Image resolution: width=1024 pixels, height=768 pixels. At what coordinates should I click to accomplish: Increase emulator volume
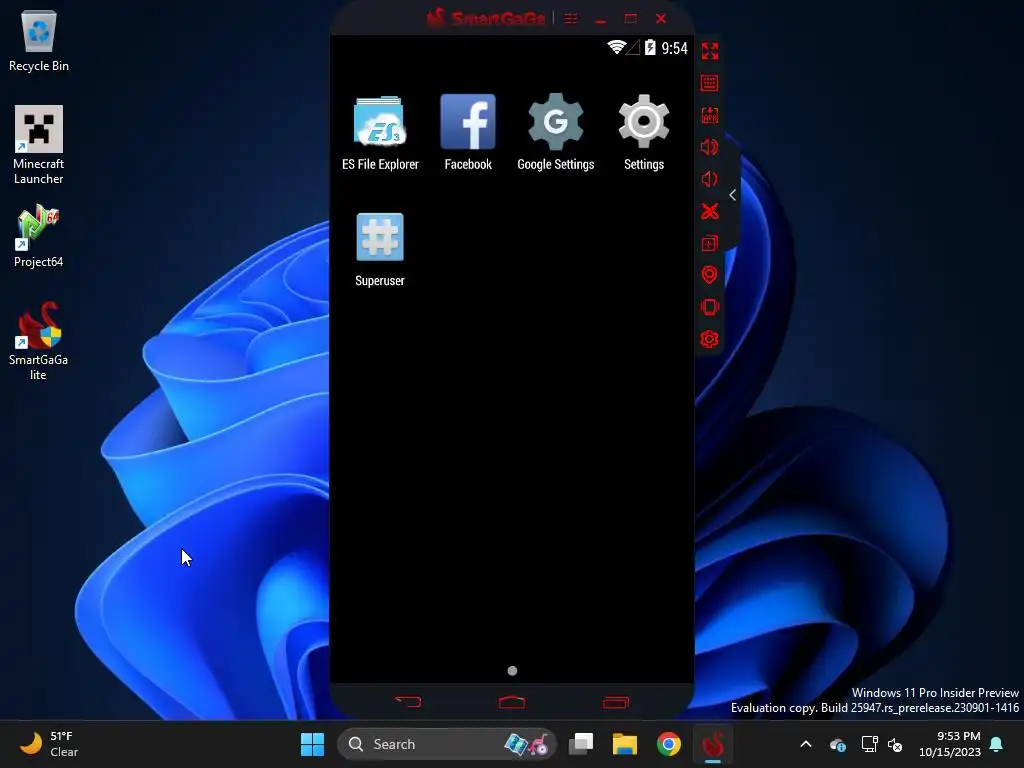click(710, 147)
